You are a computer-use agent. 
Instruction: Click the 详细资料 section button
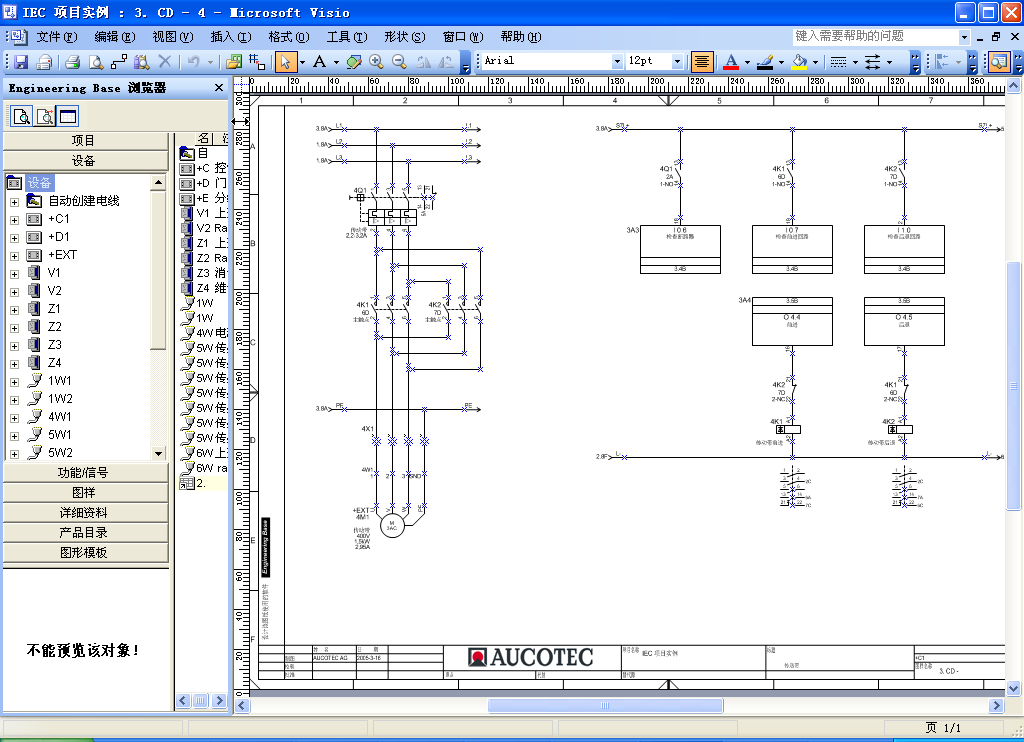(x=86, y=513)
